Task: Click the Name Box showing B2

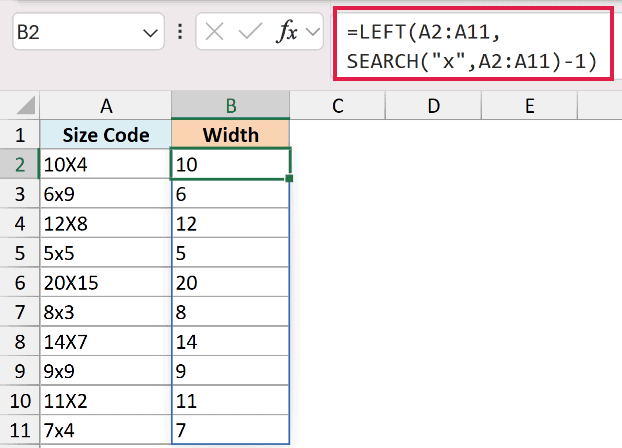Action: (88, 32)
